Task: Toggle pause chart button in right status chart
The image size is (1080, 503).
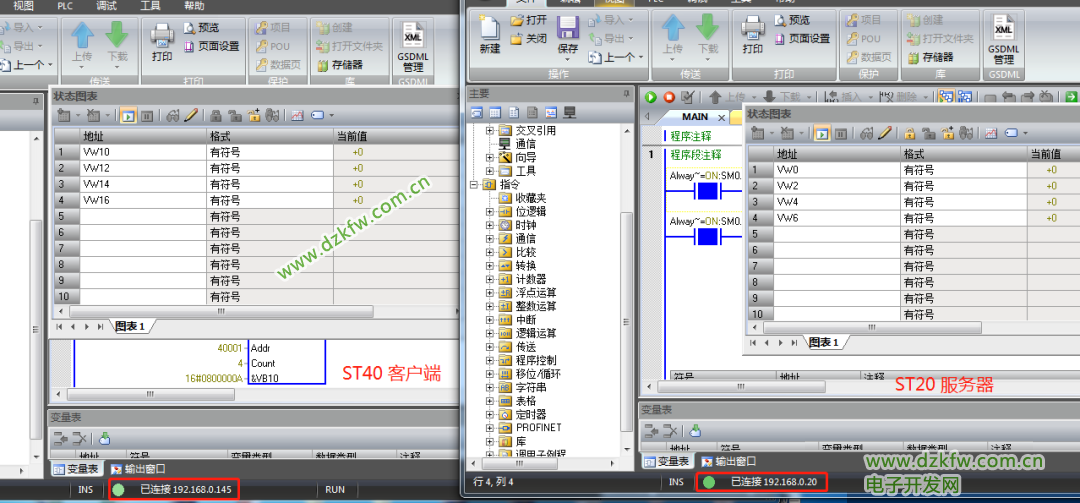Action: 840,133
